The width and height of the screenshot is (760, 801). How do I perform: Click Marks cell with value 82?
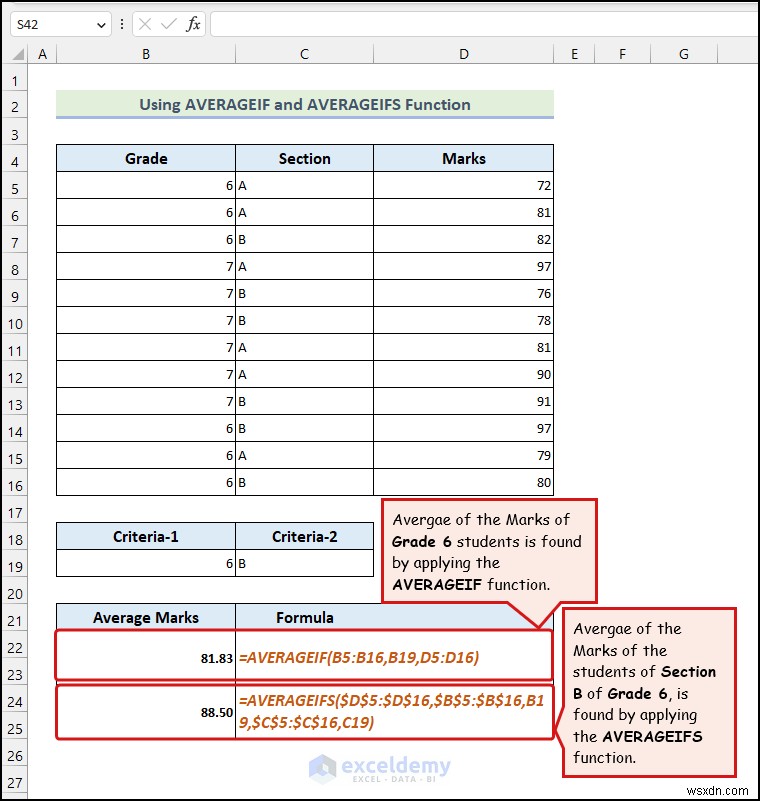point(463,240)
